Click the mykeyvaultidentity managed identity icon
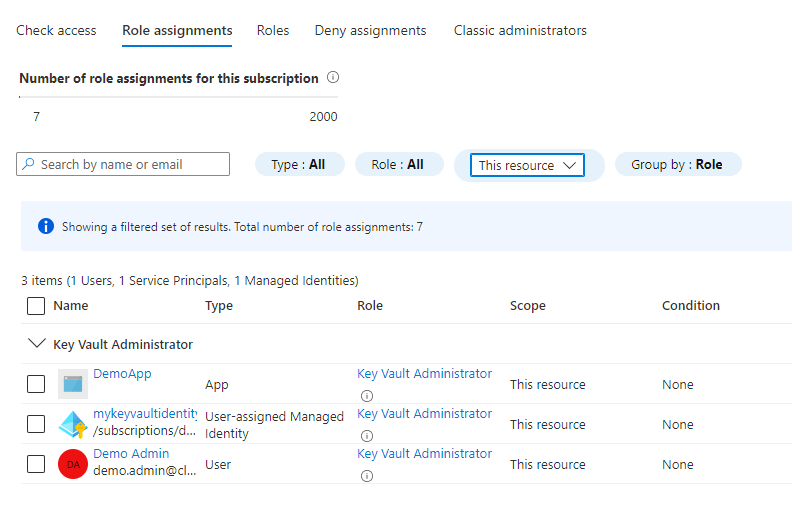This screenshot has width=792, height=523. coord(73,424)
